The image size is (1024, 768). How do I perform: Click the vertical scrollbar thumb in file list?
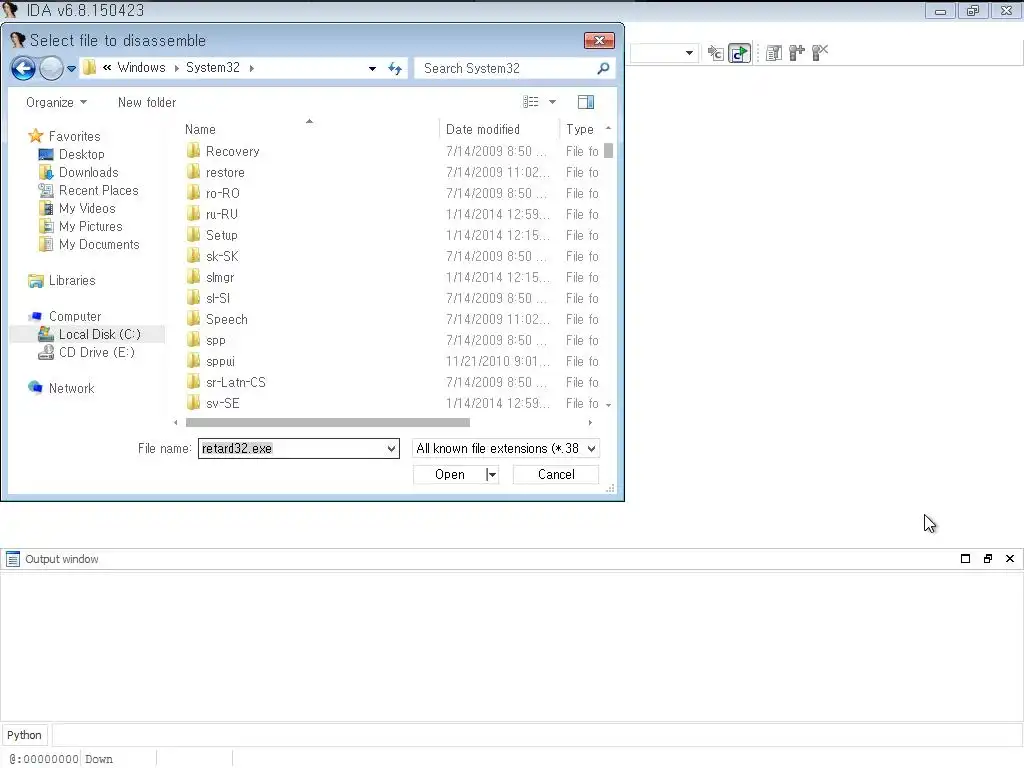coord(608,150)
